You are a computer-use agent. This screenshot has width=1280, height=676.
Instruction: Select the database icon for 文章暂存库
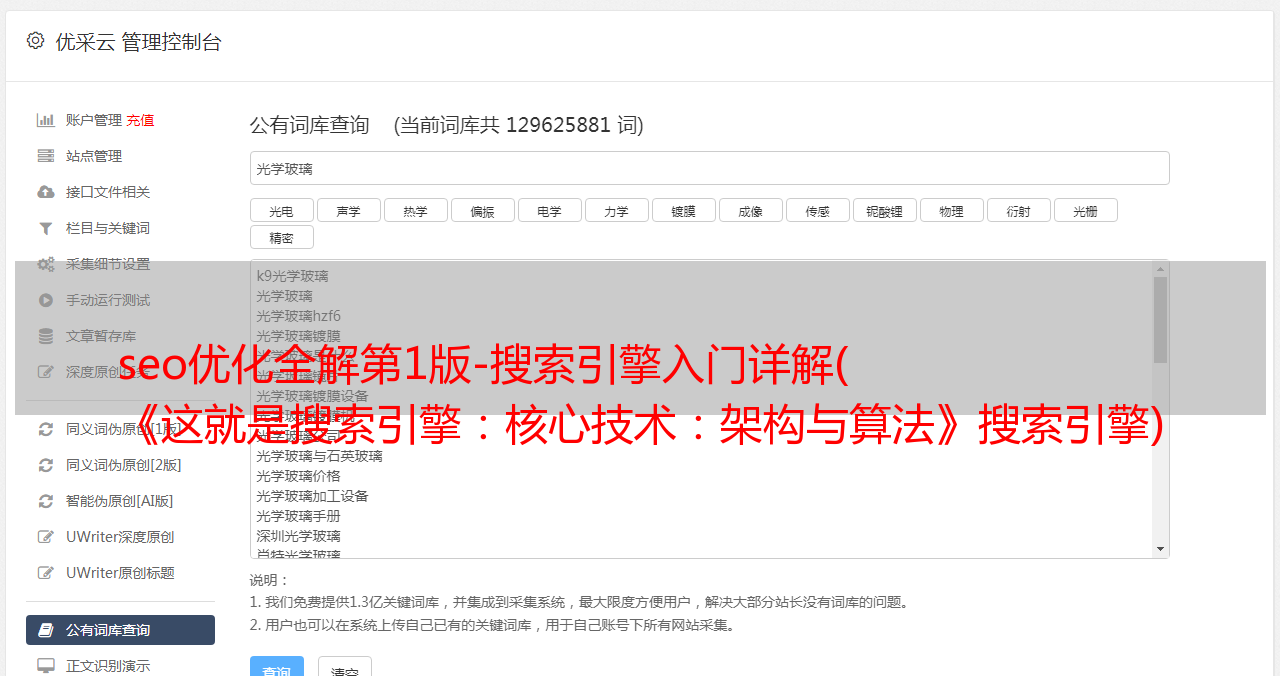[46, 336]
